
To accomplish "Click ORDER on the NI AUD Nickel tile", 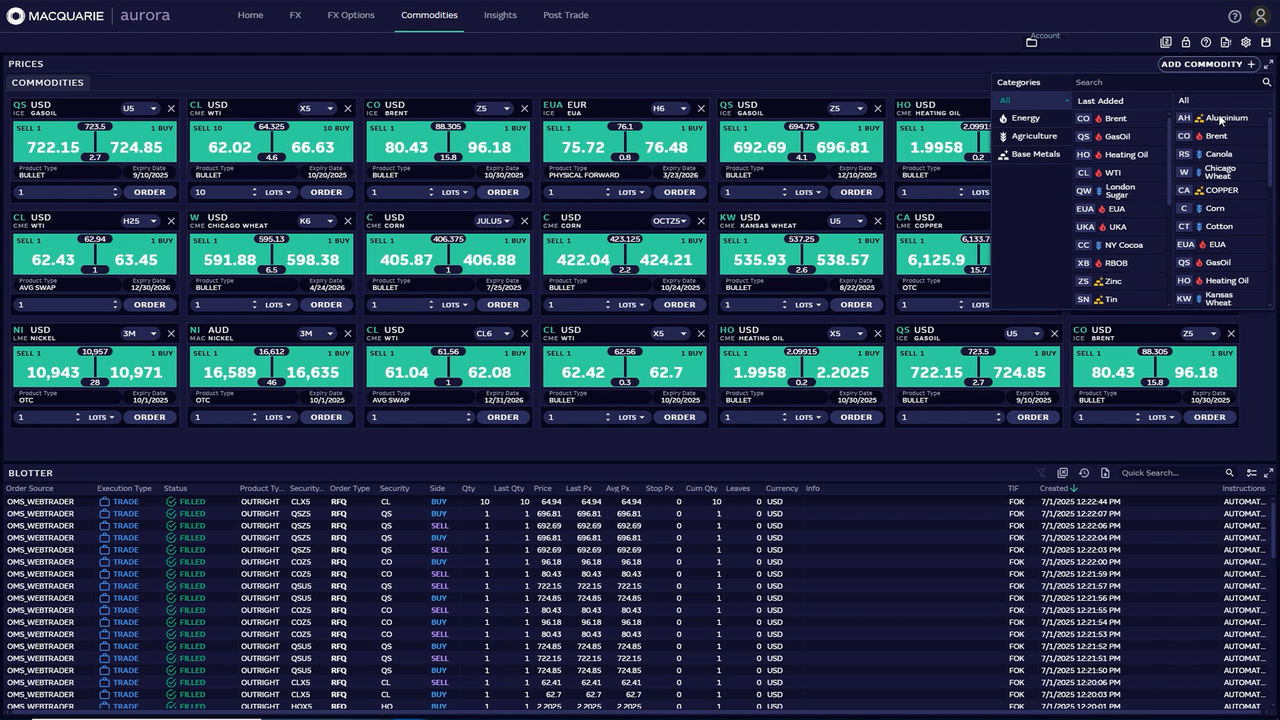I will click(326, 417).
